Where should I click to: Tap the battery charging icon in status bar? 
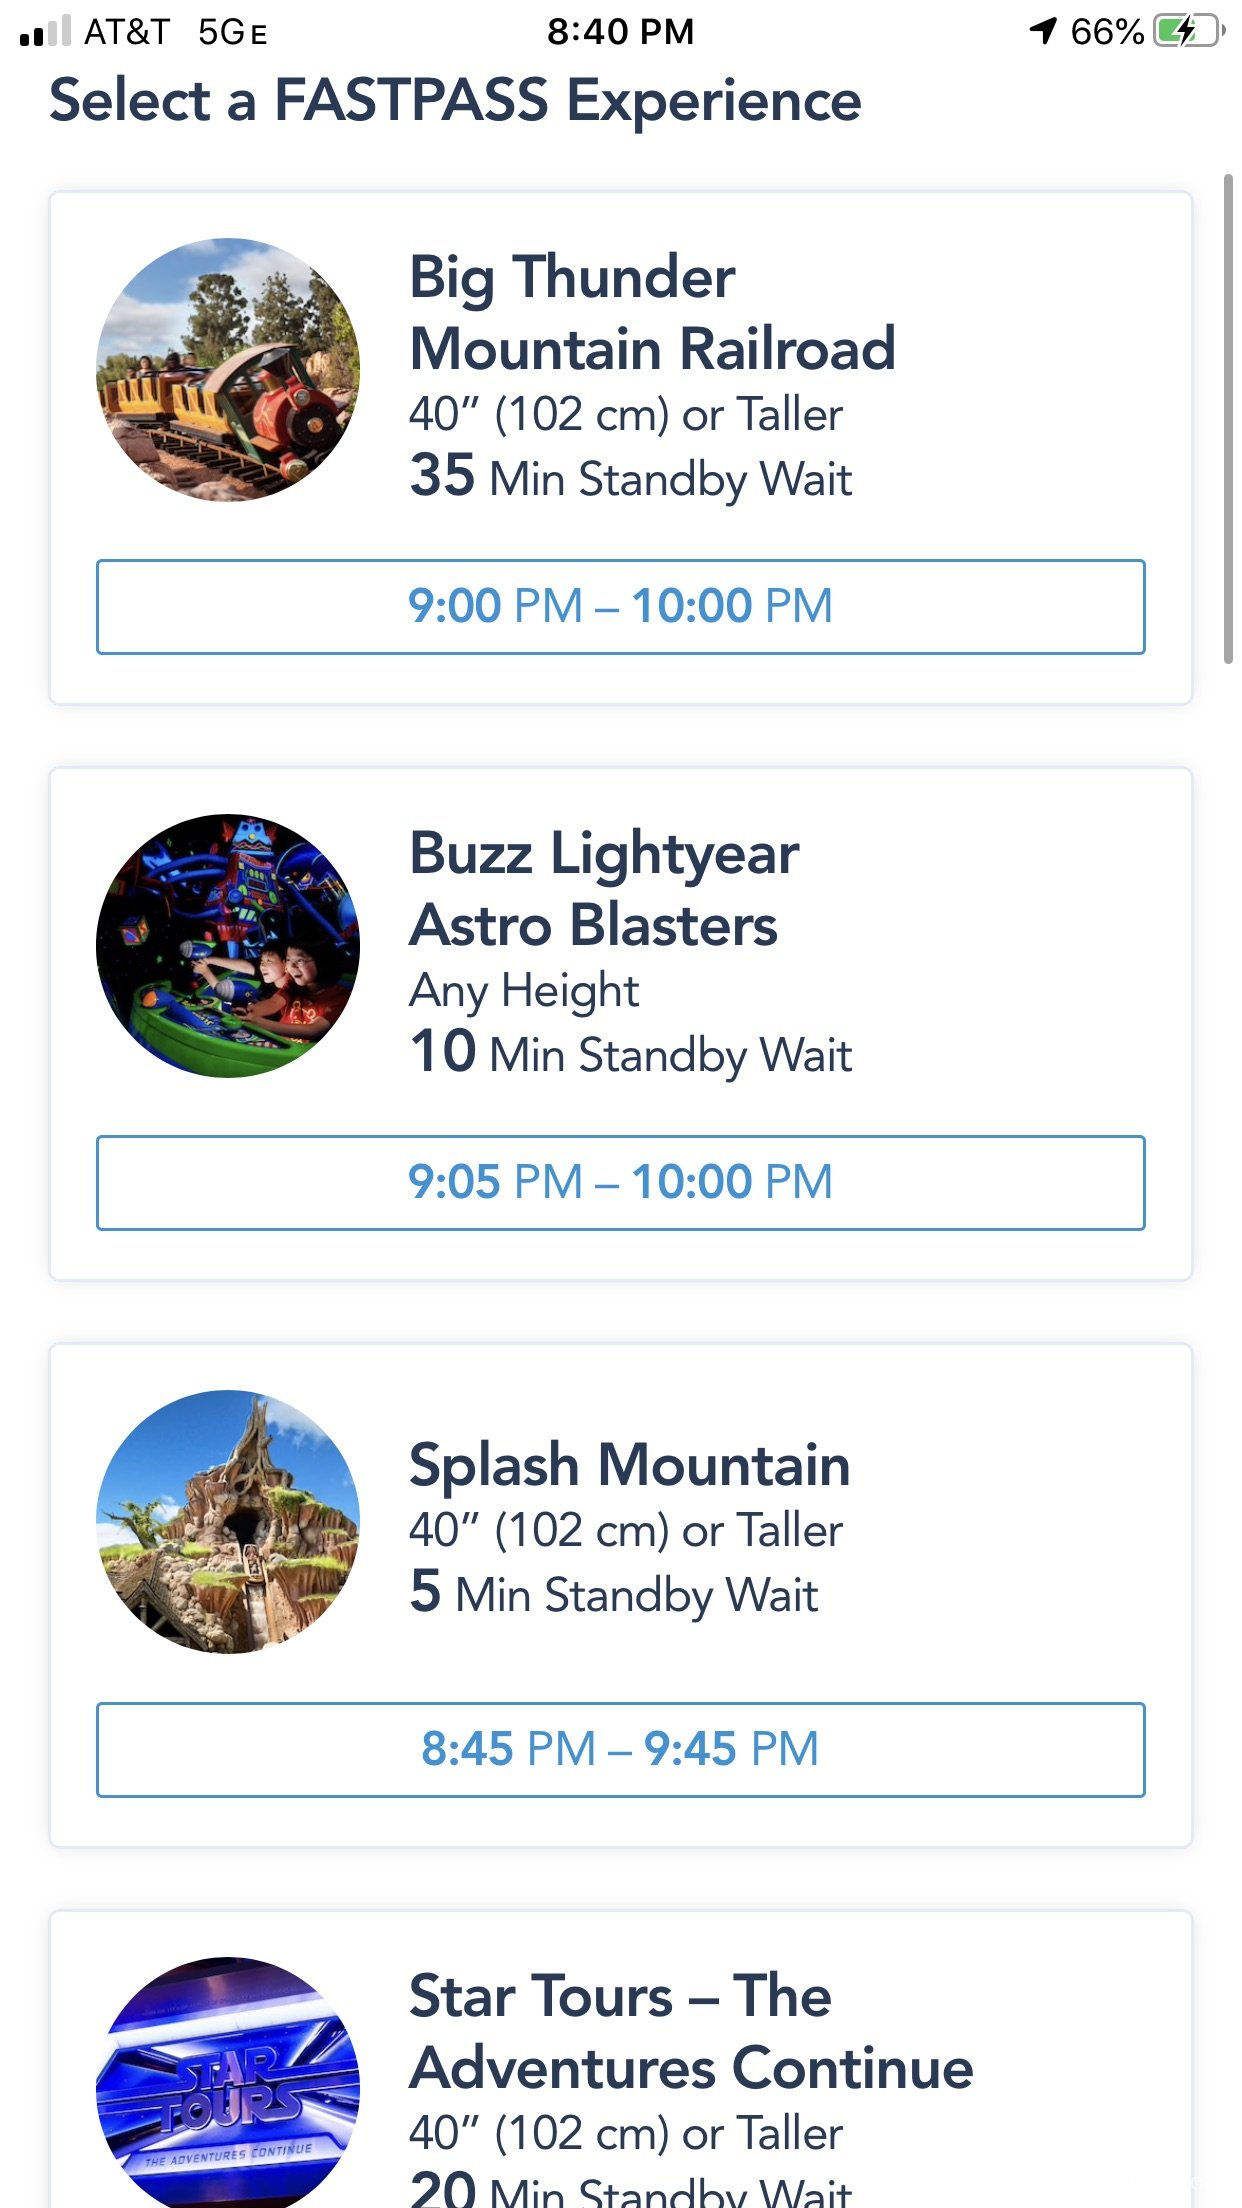tap(1189, 31)
